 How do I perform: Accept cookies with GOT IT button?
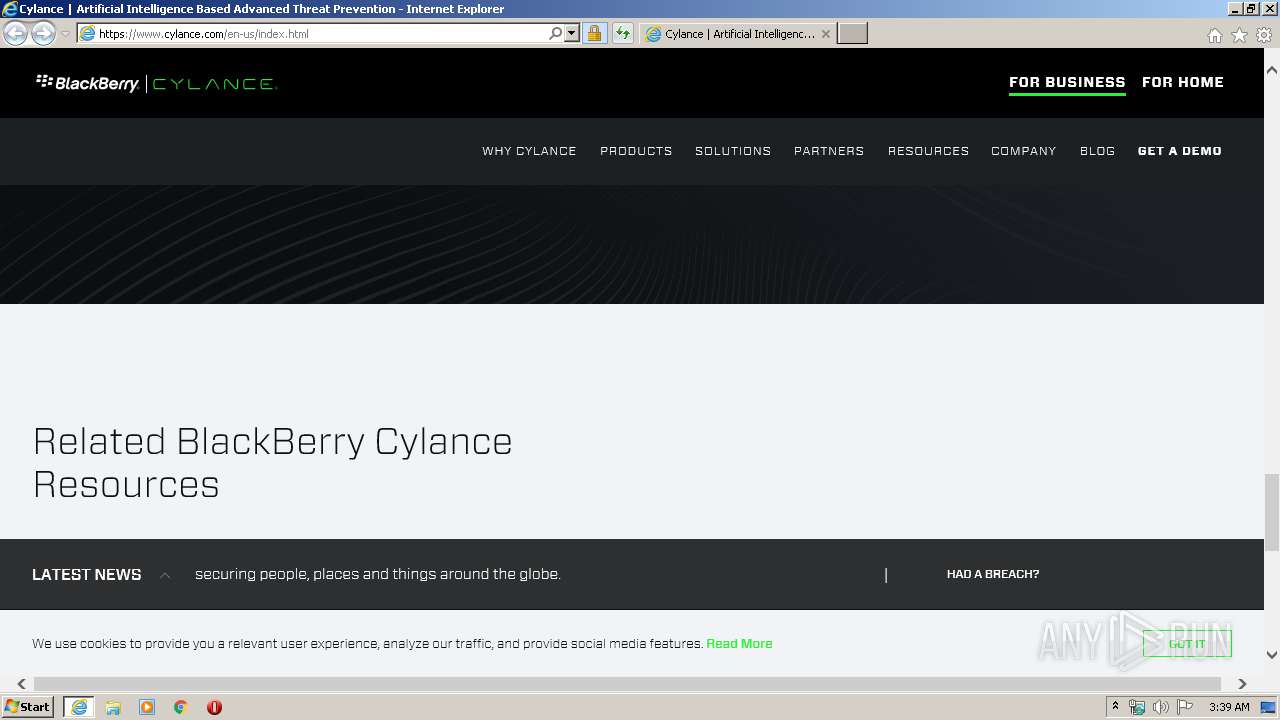[1187, 644]
